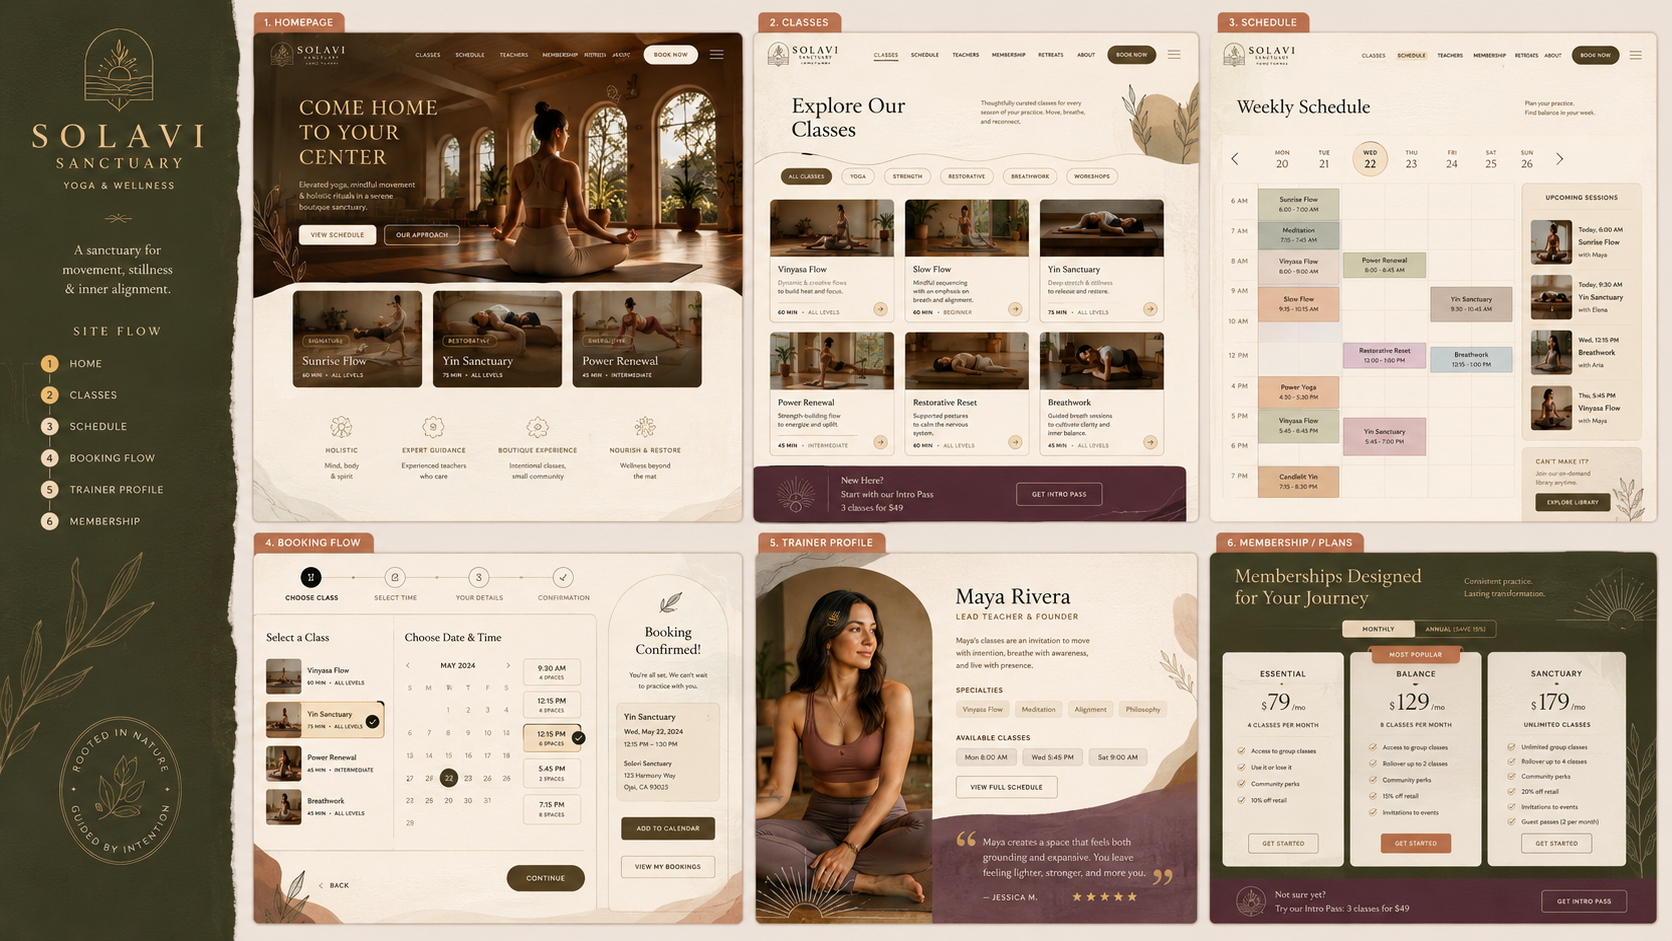Select the 12:15 PM 6 spaces time slot
1672x941 pixels.
(x=552, y=738)
